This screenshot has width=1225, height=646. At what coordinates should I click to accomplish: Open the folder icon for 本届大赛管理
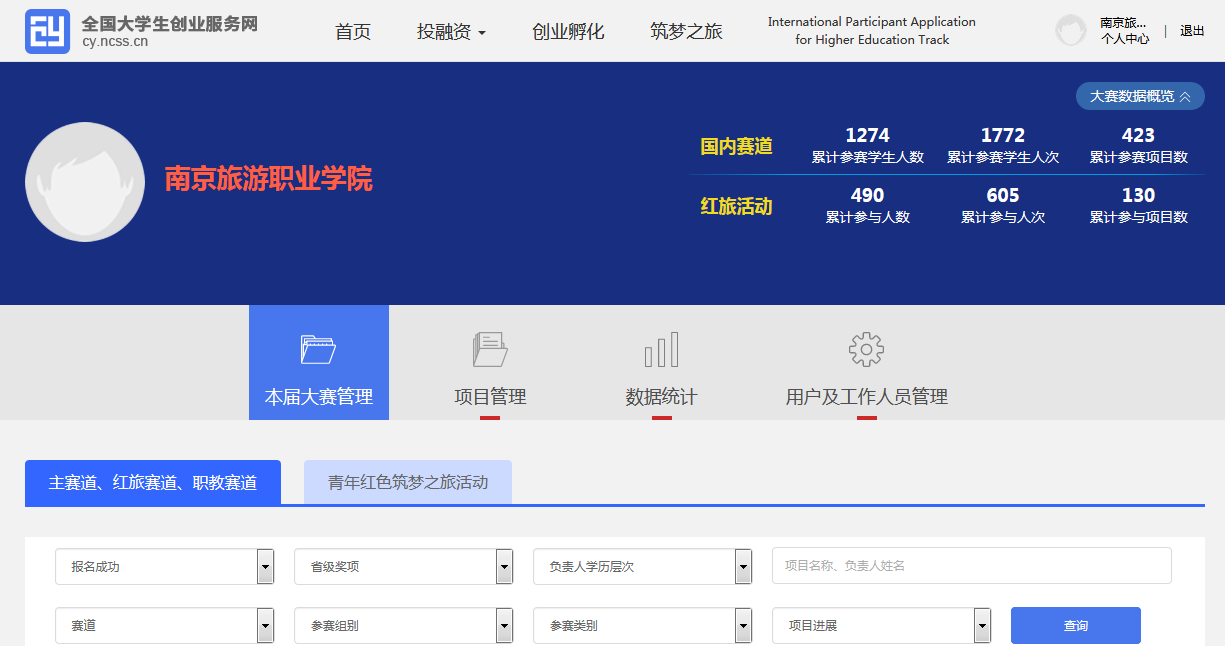(x=318, y=349)
